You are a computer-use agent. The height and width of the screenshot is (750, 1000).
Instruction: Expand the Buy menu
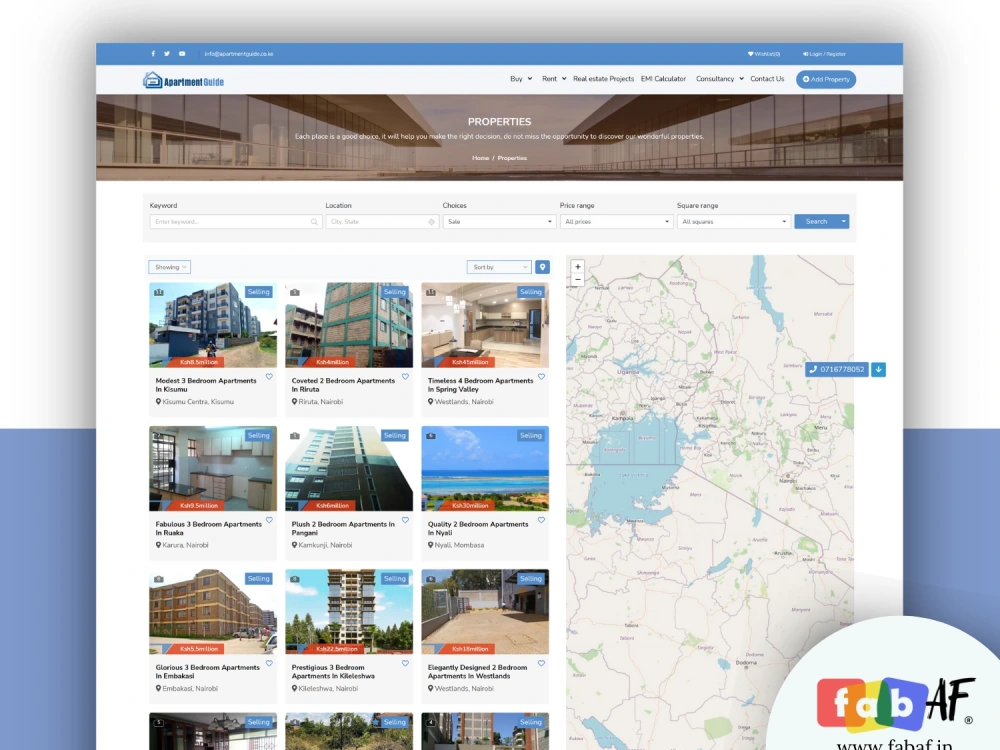(521, 79)
